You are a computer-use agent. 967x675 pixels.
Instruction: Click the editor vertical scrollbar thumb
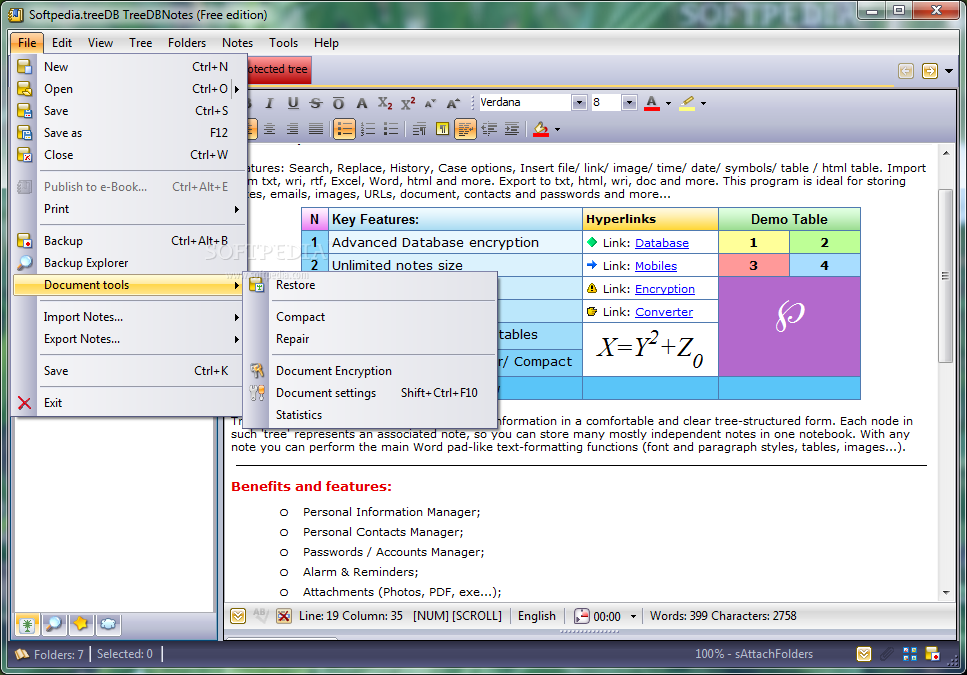click(x=945, y=276)
